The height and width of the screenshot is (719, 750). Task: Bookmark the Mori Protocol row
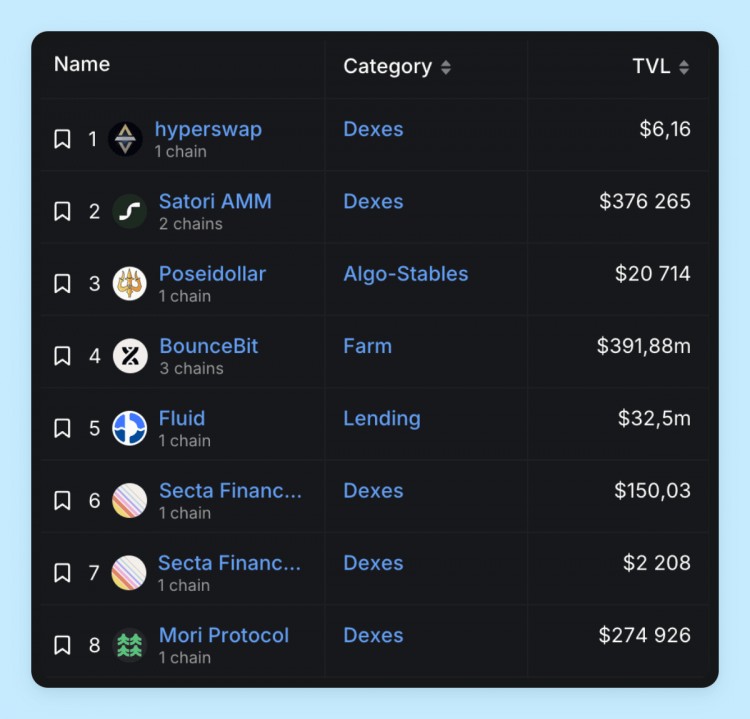coord(62,645)
